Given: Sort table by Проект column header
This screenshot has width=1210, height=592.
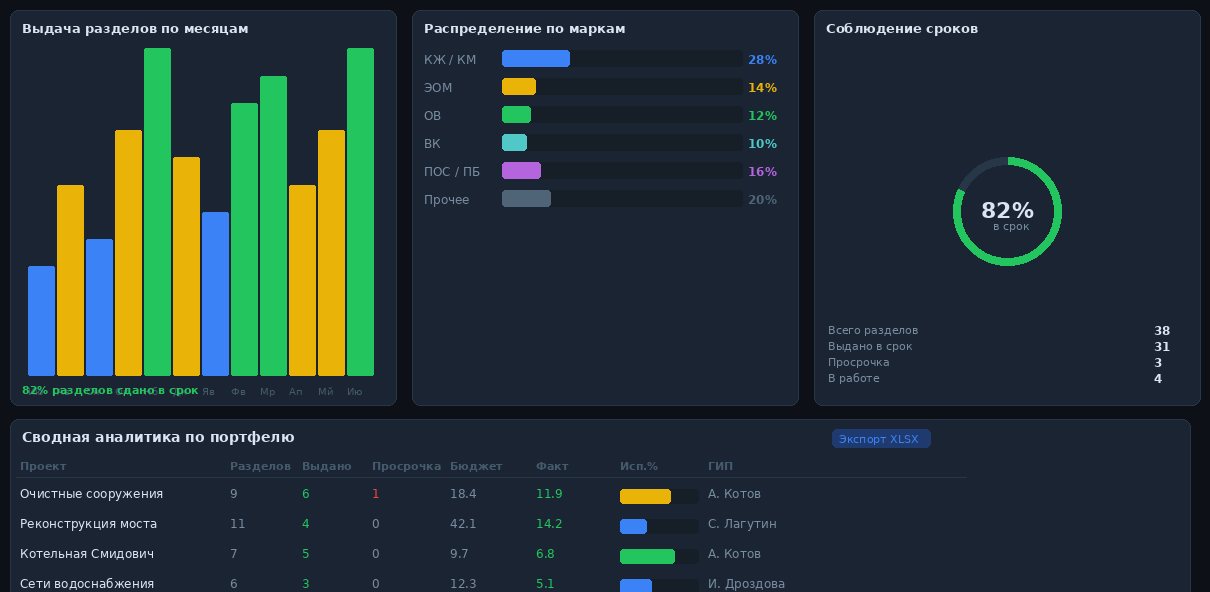Looking at the screenshot, I should pos(43,466).
